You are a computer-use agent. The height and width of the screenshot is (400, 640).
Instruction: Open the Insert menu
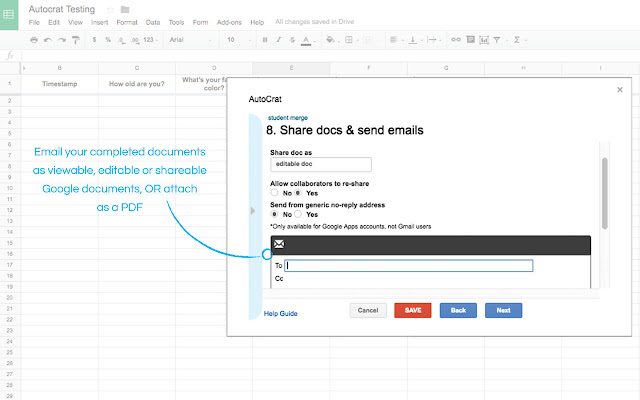pos(100,22)
